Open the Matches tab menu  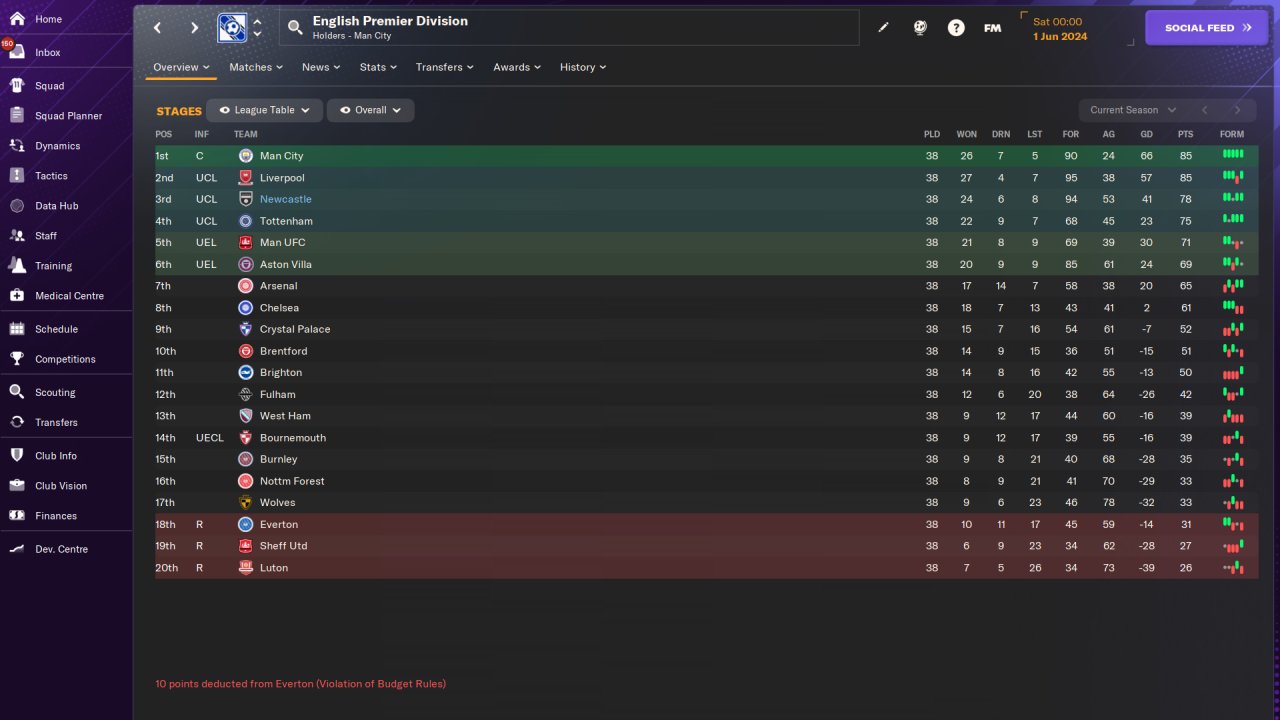click(x=255, y=67)
